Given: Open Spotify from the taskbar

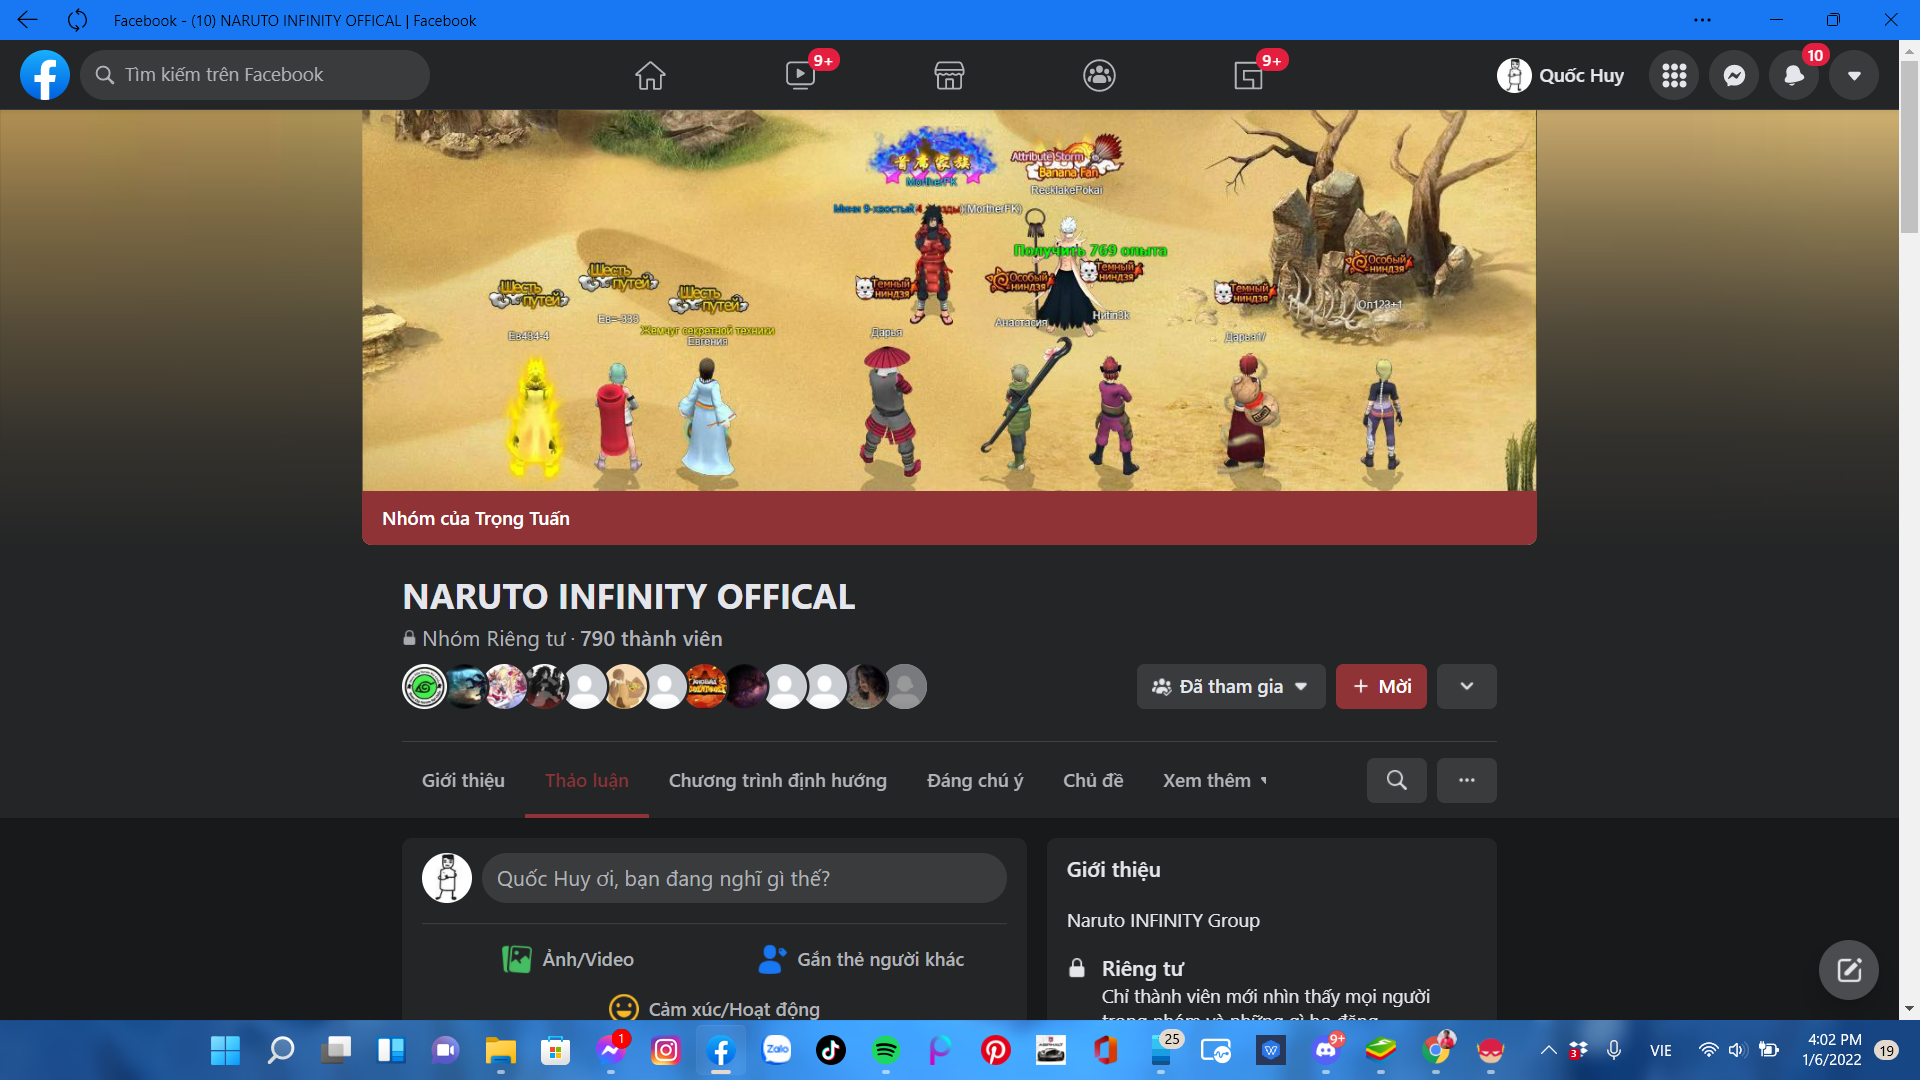Looking at the screenshot, I should (x=886, y=1050).
